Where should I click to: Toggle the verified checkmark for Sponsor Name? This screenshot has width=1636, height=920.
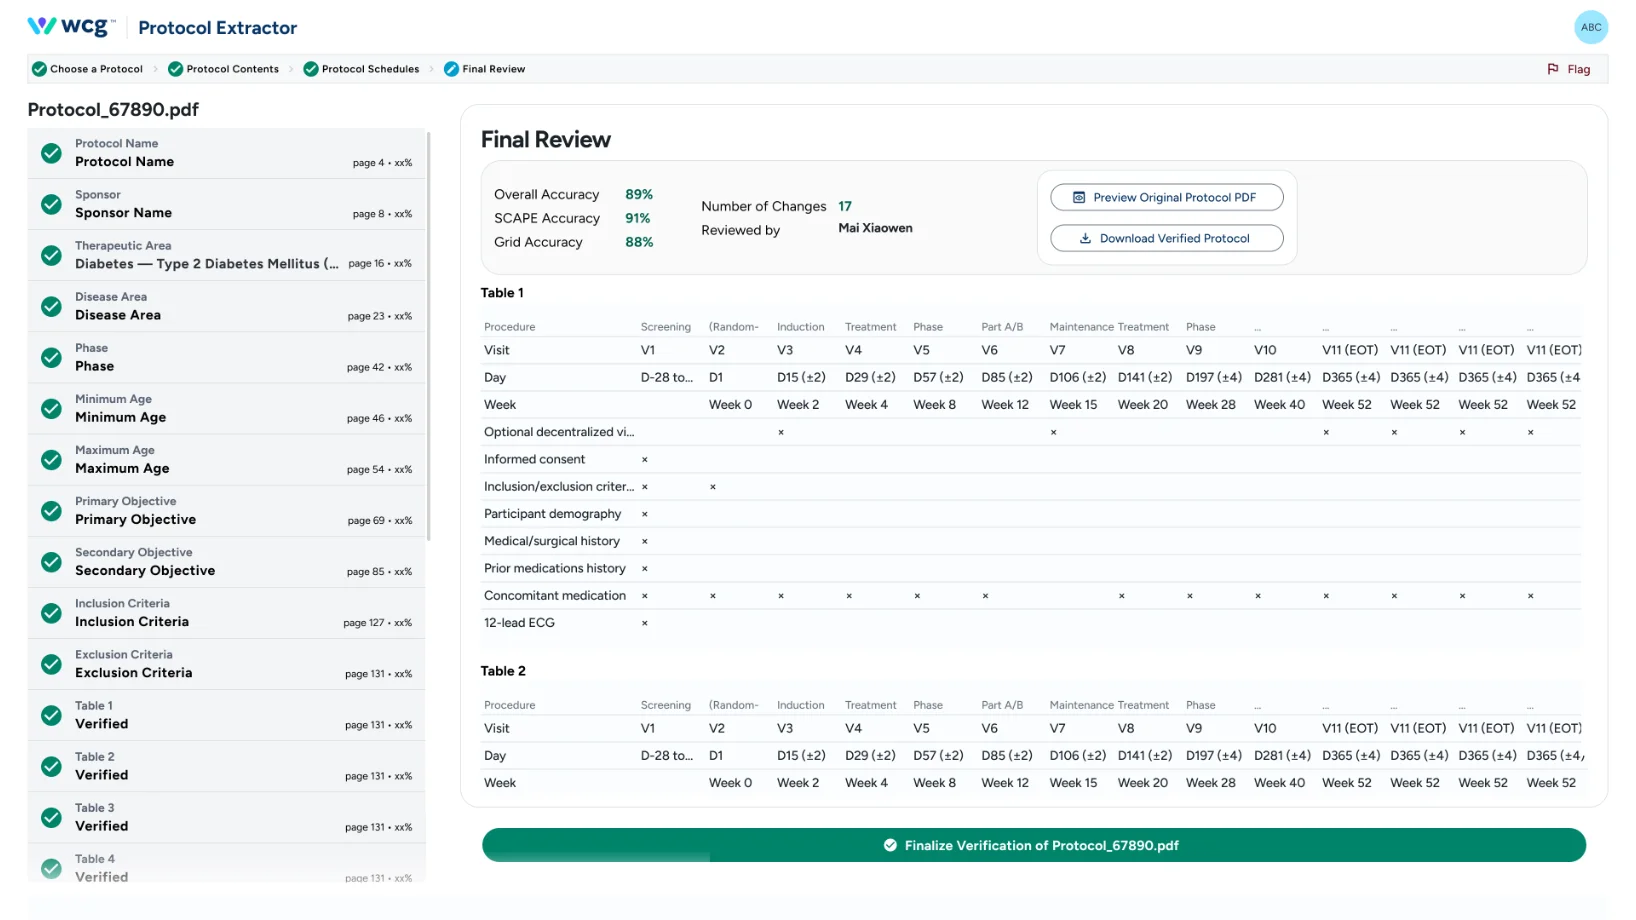[51, 204]
